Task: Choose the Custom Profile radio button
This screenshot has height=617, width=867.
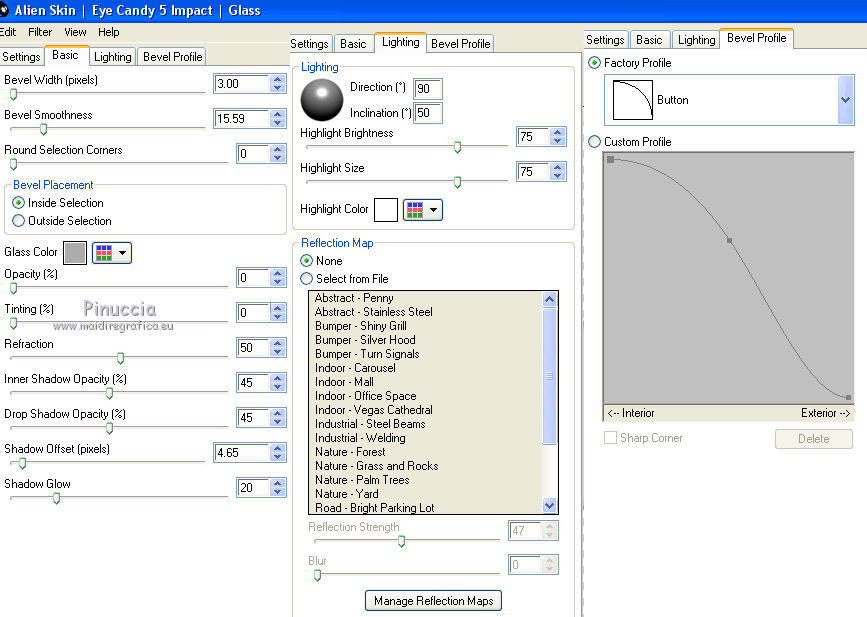Action: coord(596,142)
